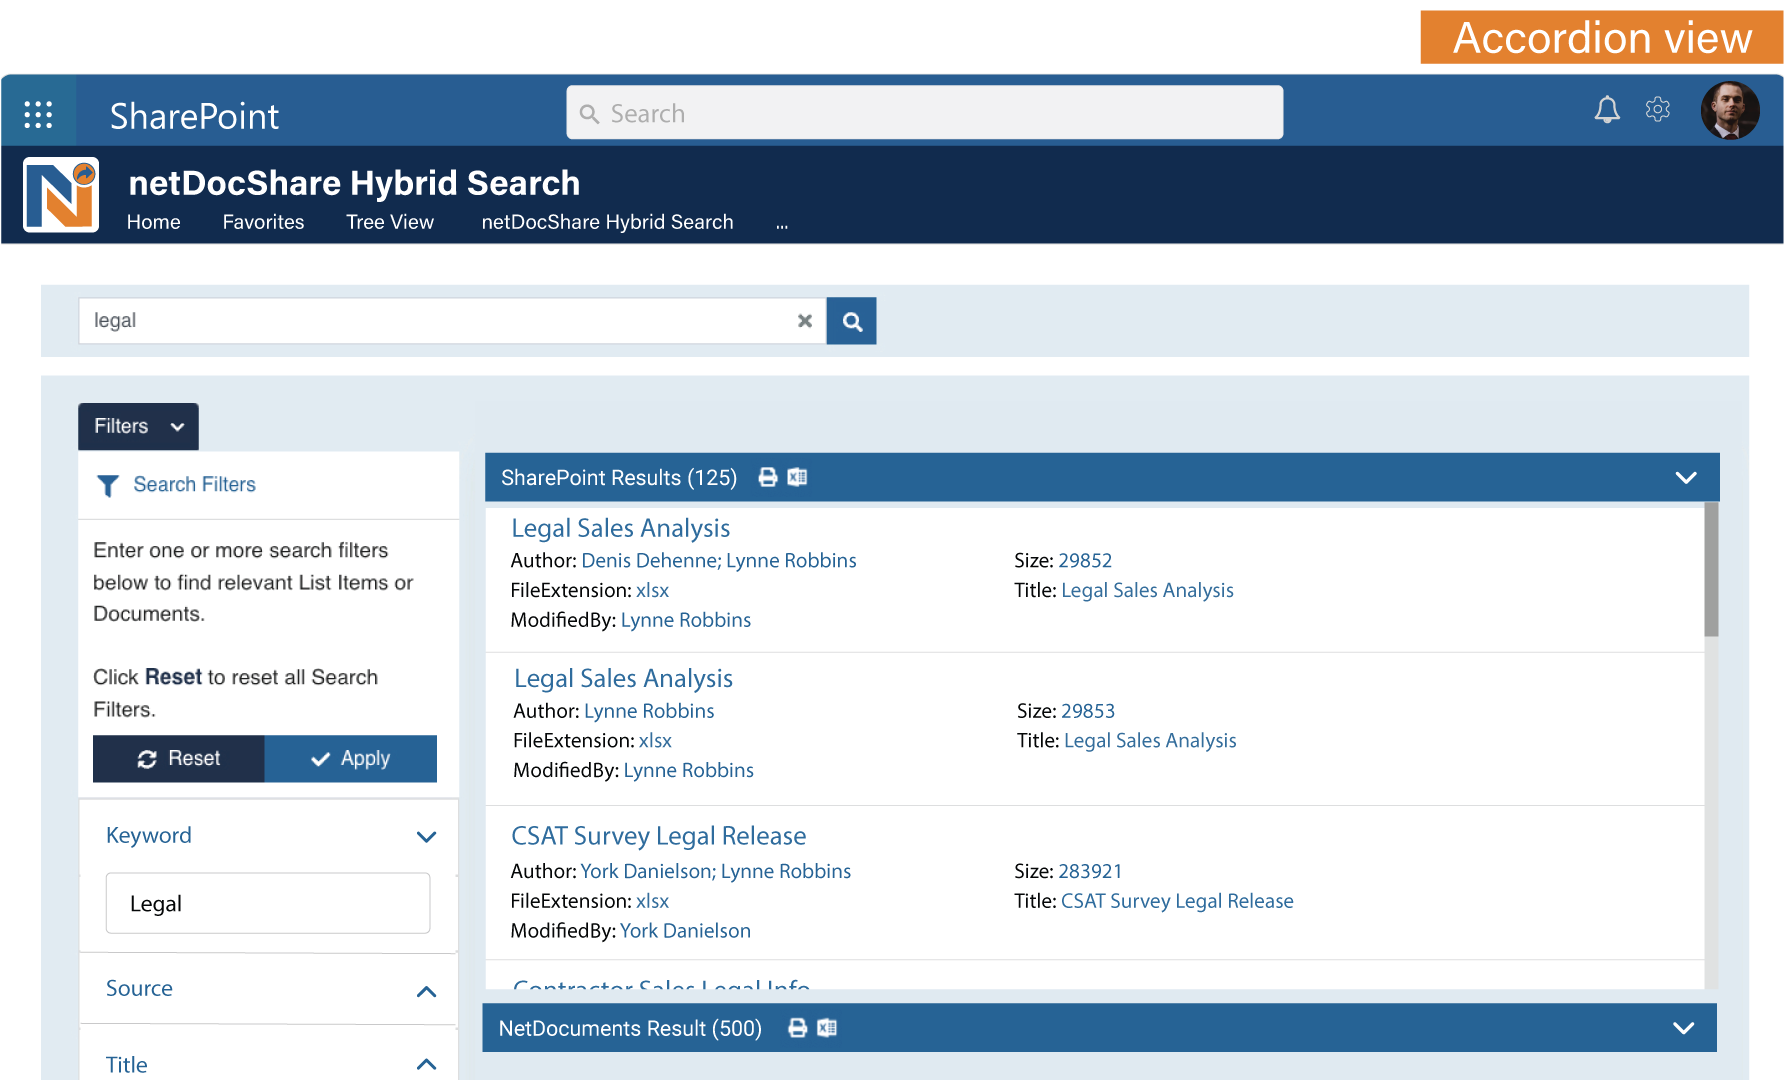Go to the Home nav item
This screenshot has width=1784, height=1081.
(154, 222)
